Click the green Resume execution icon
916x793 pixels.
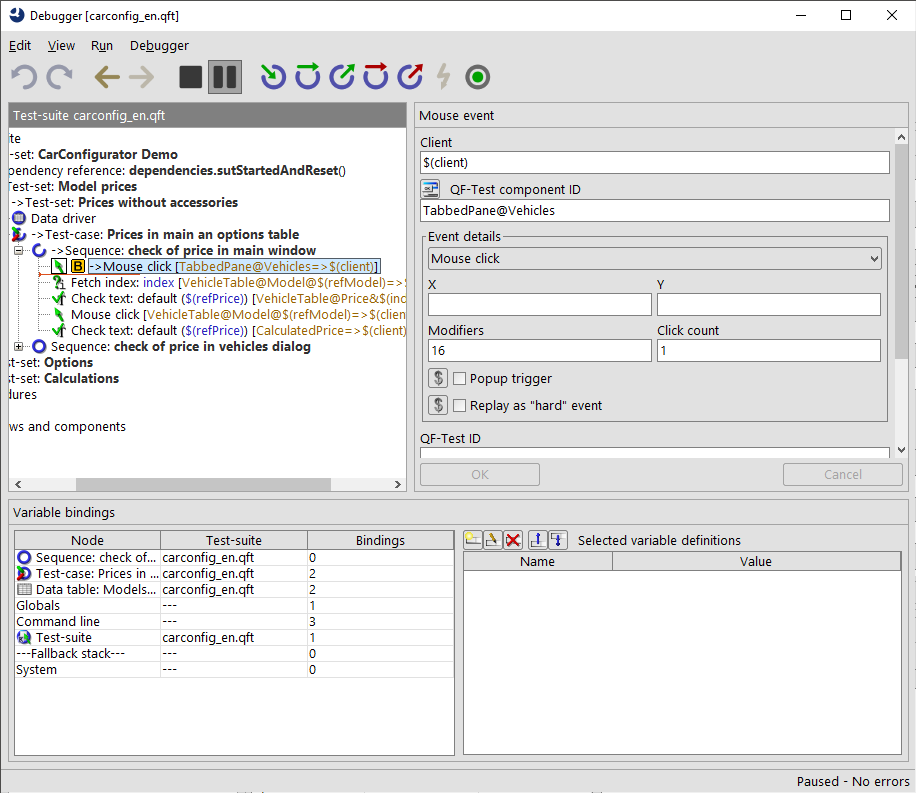coord(477,77)
